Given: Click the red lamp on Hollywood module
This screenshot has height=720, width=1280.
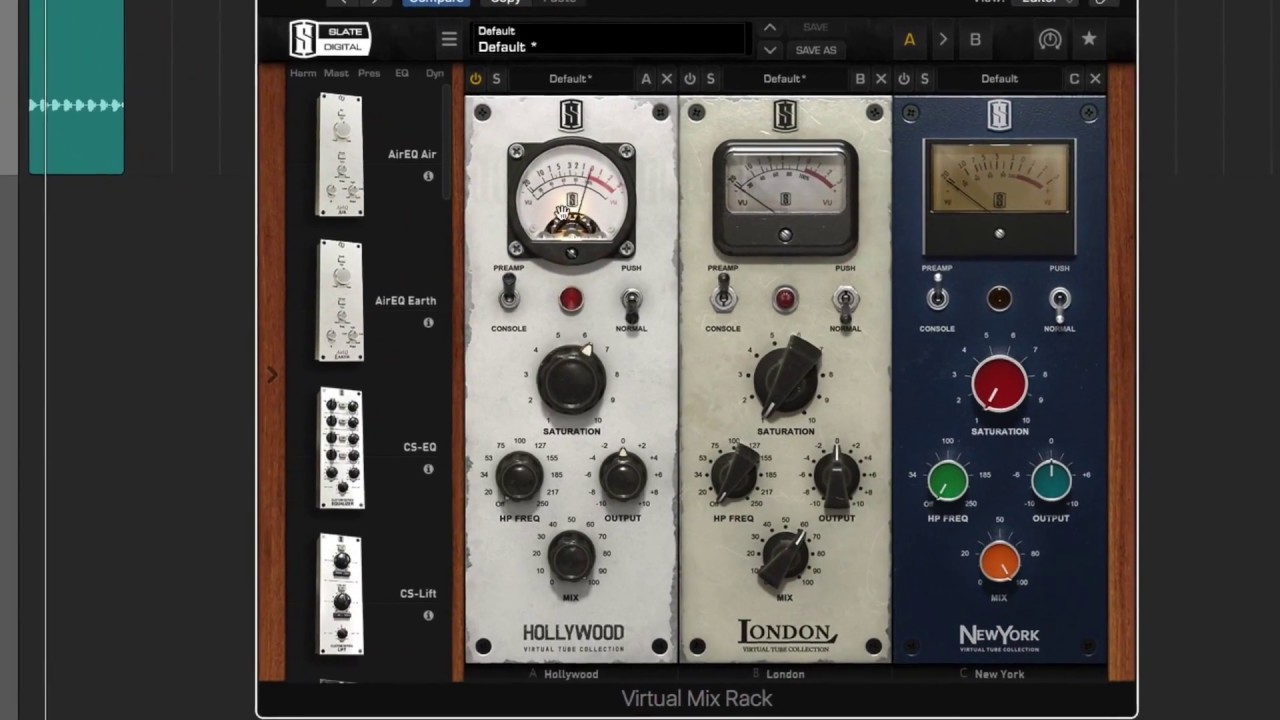Looking at the screenshot, I should 571,298.
